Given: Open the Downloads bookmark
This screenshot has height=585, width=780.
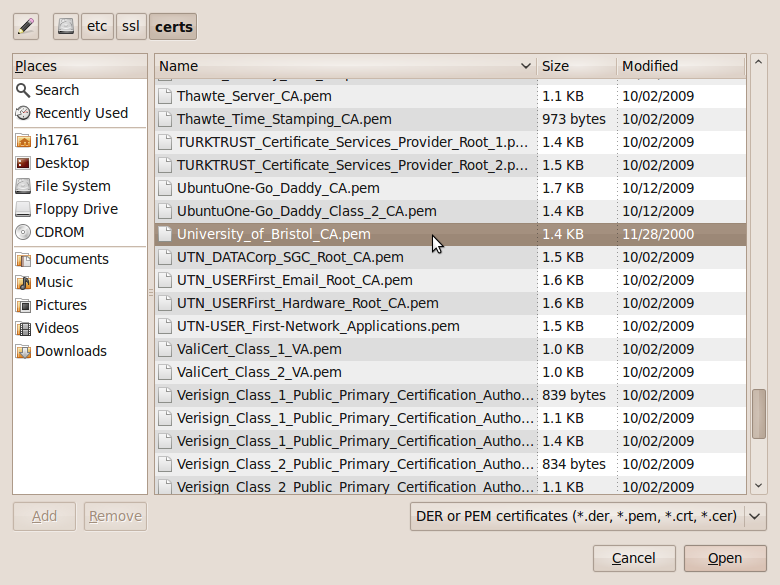Looking at the screenshot, I should 80,351.
